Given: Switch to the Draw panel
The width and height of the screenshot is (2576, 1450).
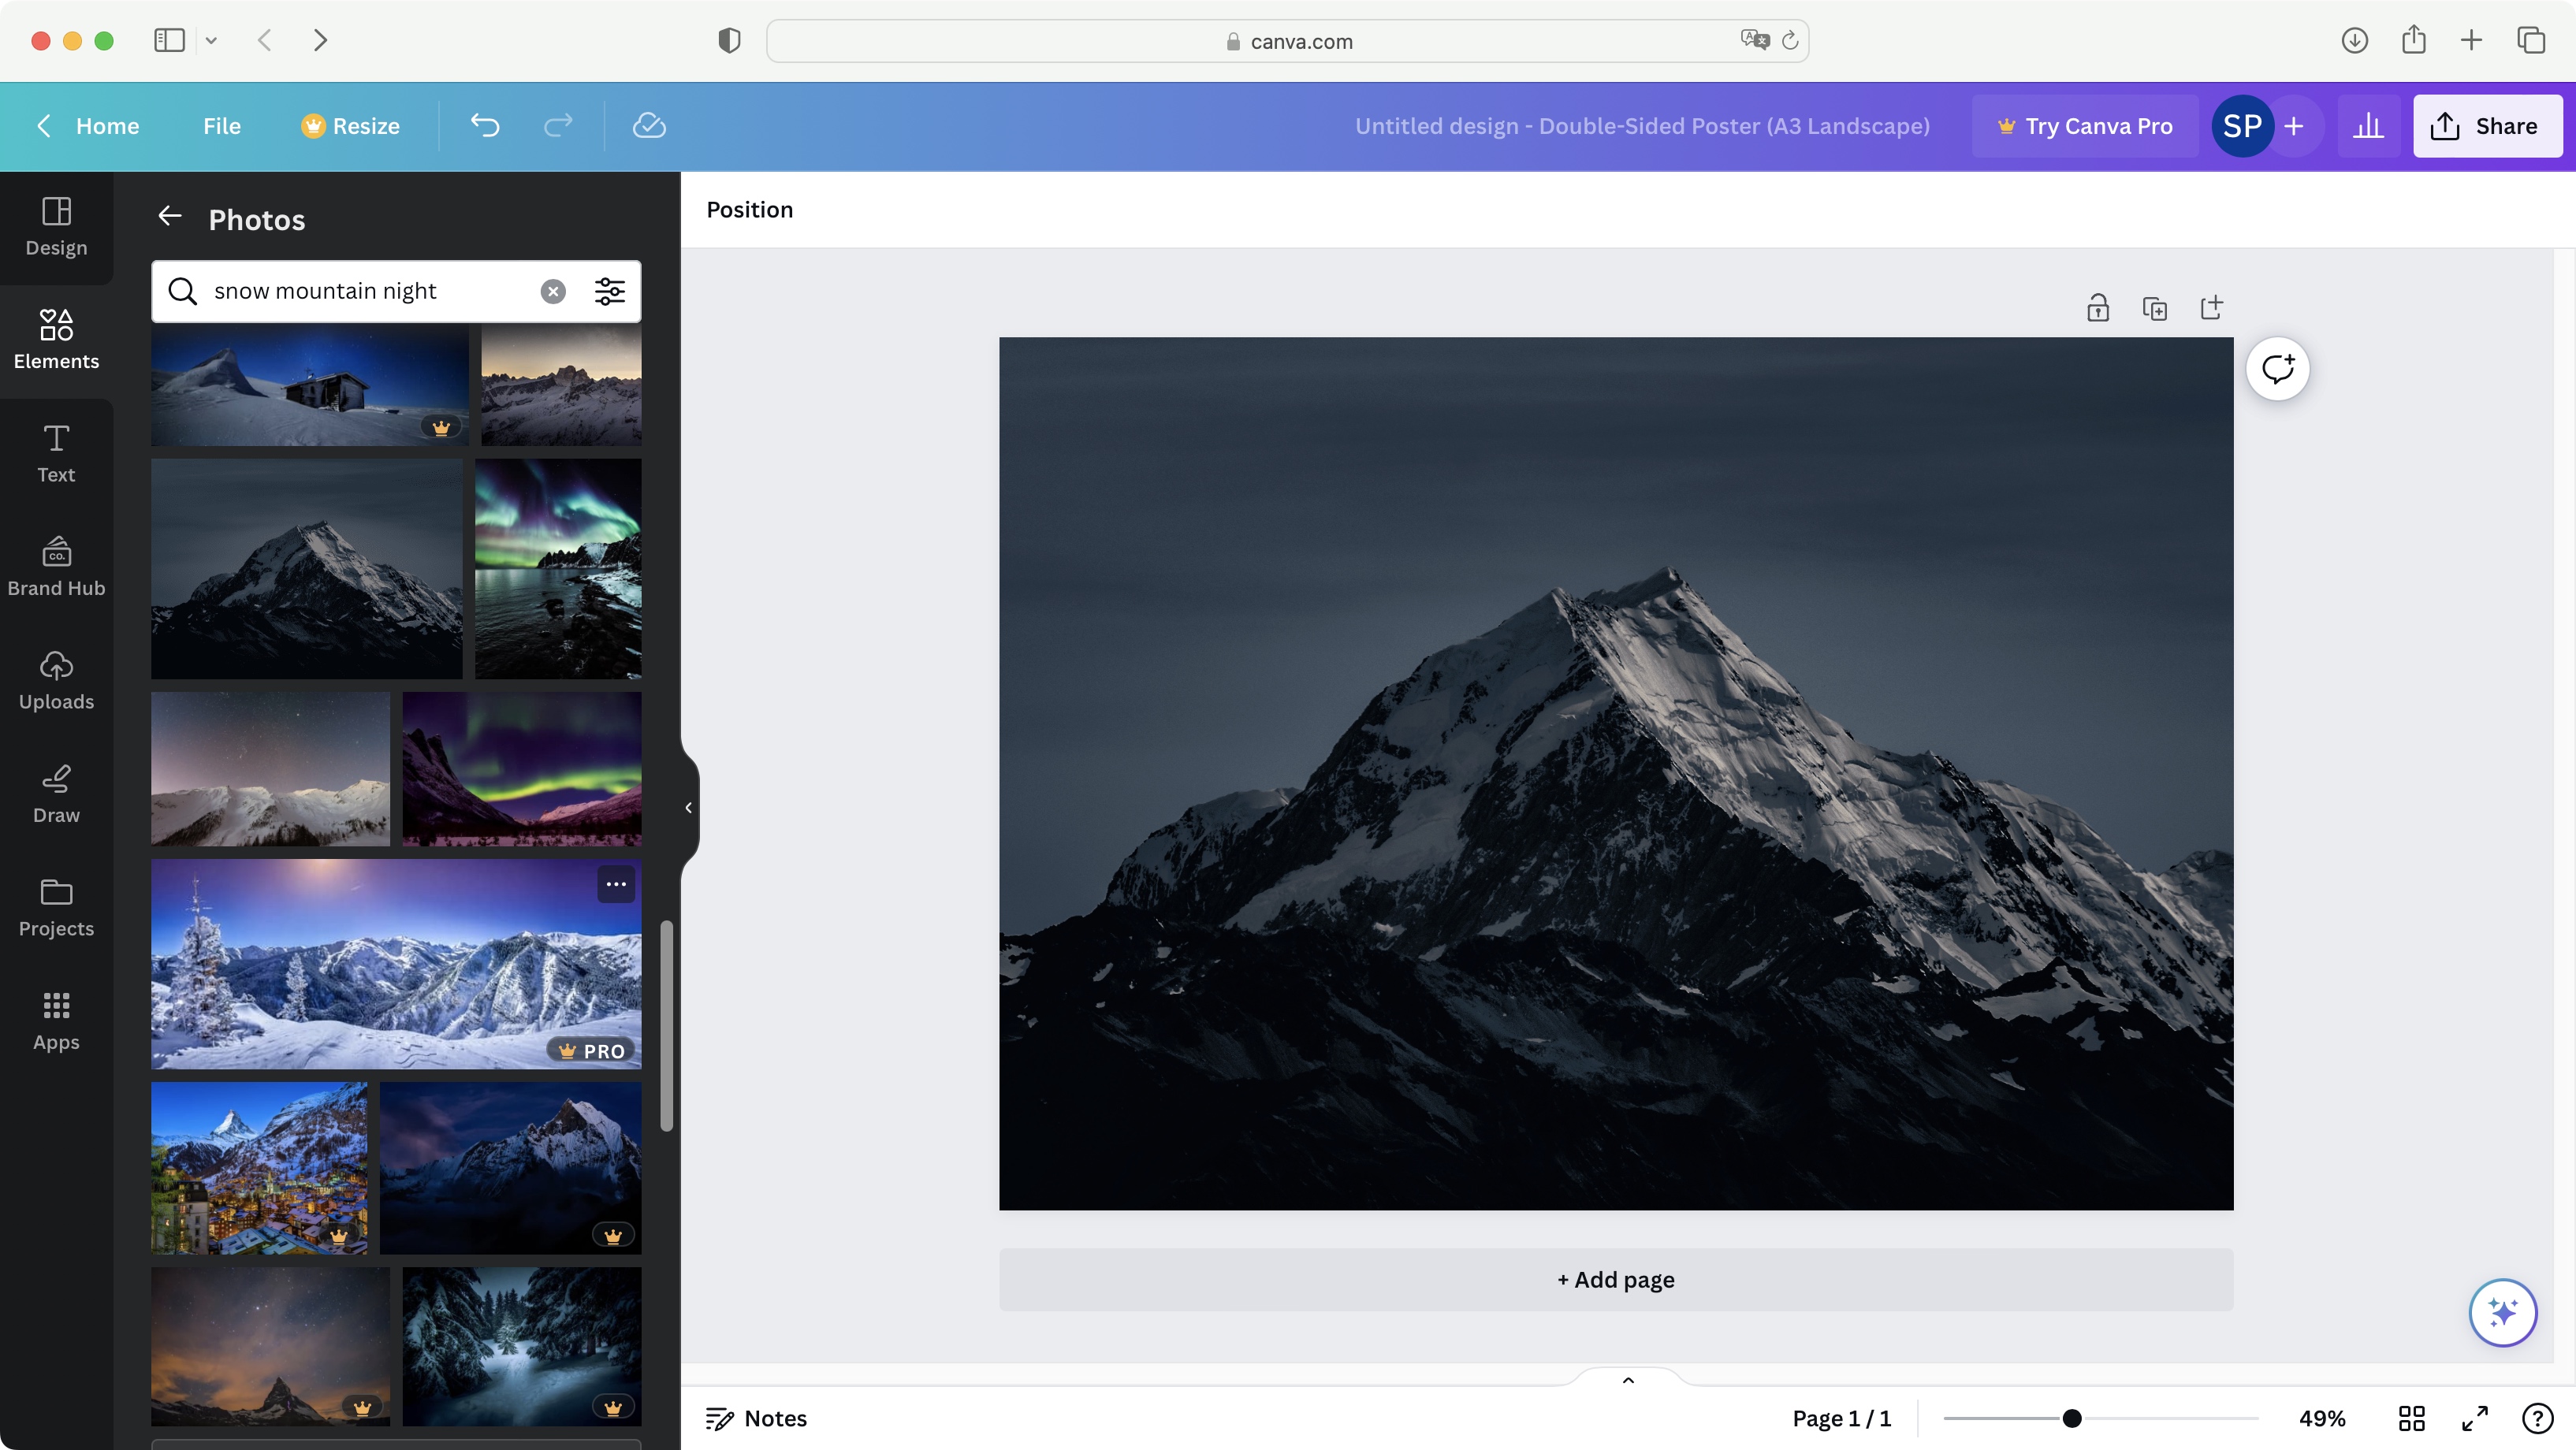Looking at the screenshot, I should point(55,792).
